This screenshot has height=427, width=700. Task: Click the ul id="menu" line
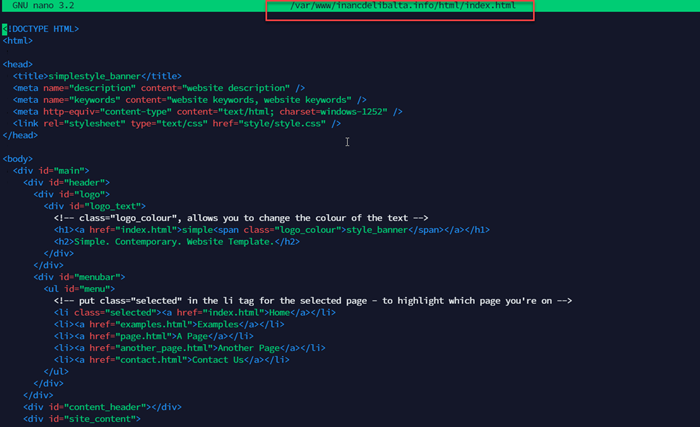pyautogui.click(x=80, y=289)
